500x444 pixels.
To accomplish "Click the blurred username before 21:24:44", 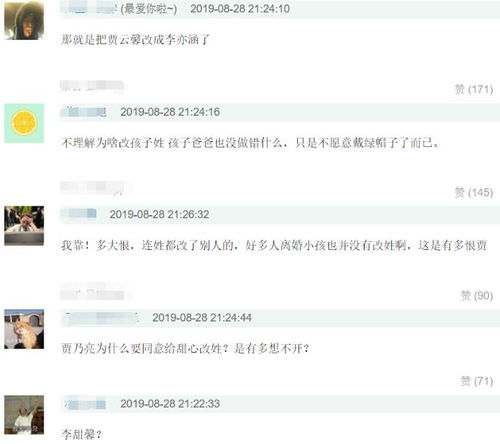I will [x=101, y=318].
